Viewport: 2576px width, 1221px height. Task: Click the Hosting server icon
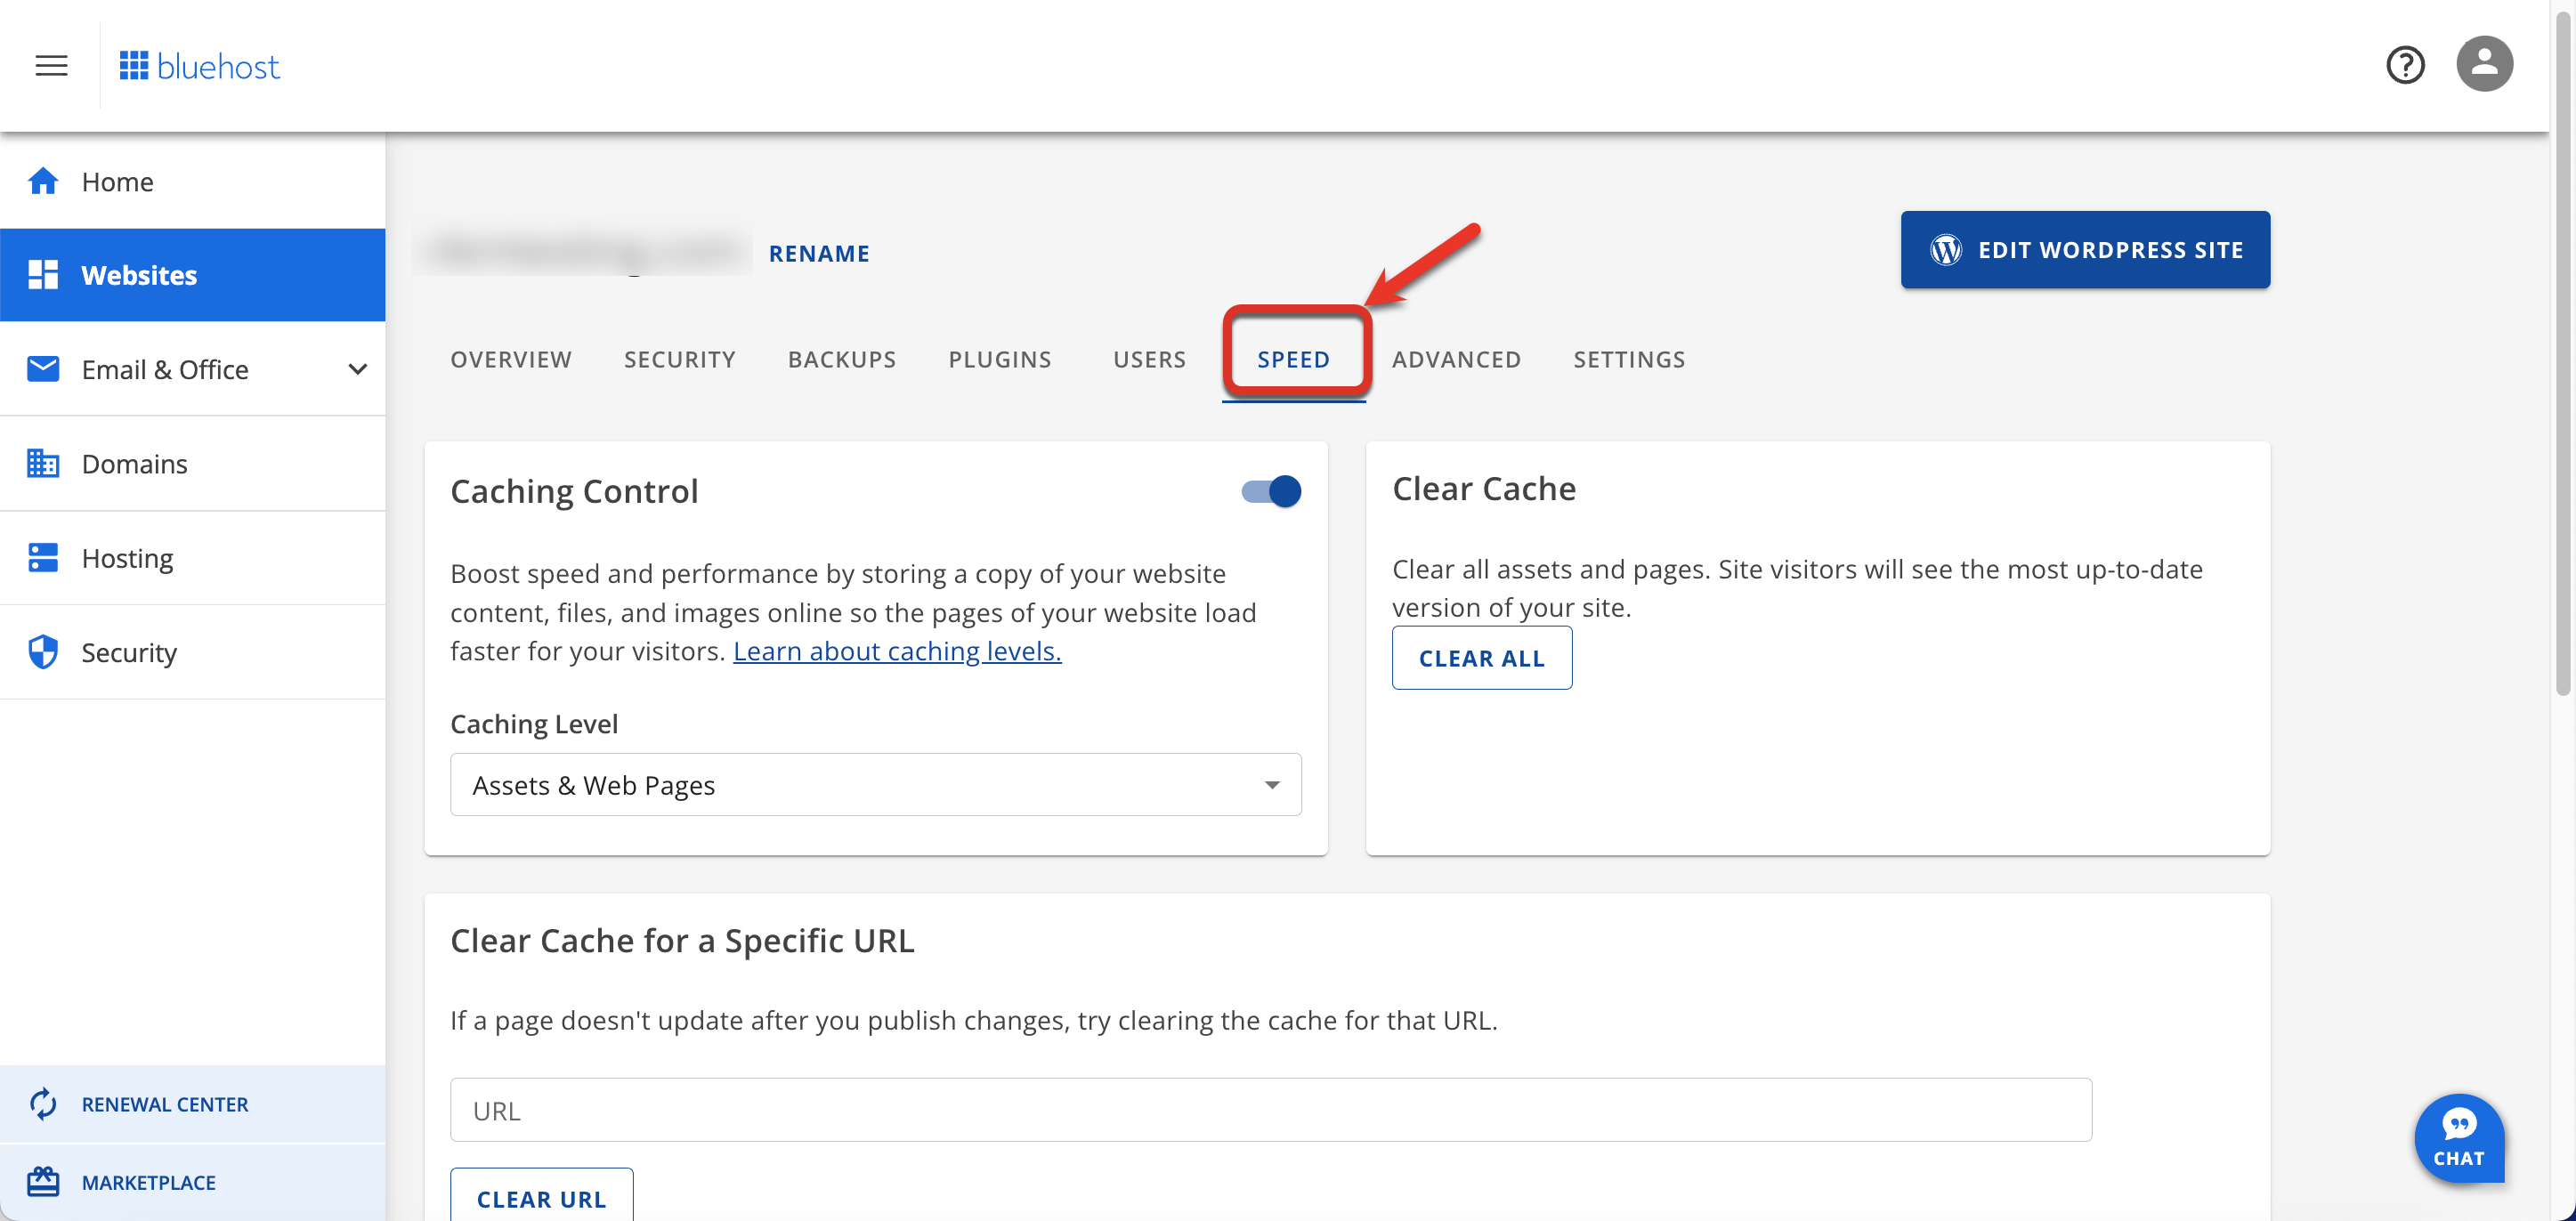(43, 557)
